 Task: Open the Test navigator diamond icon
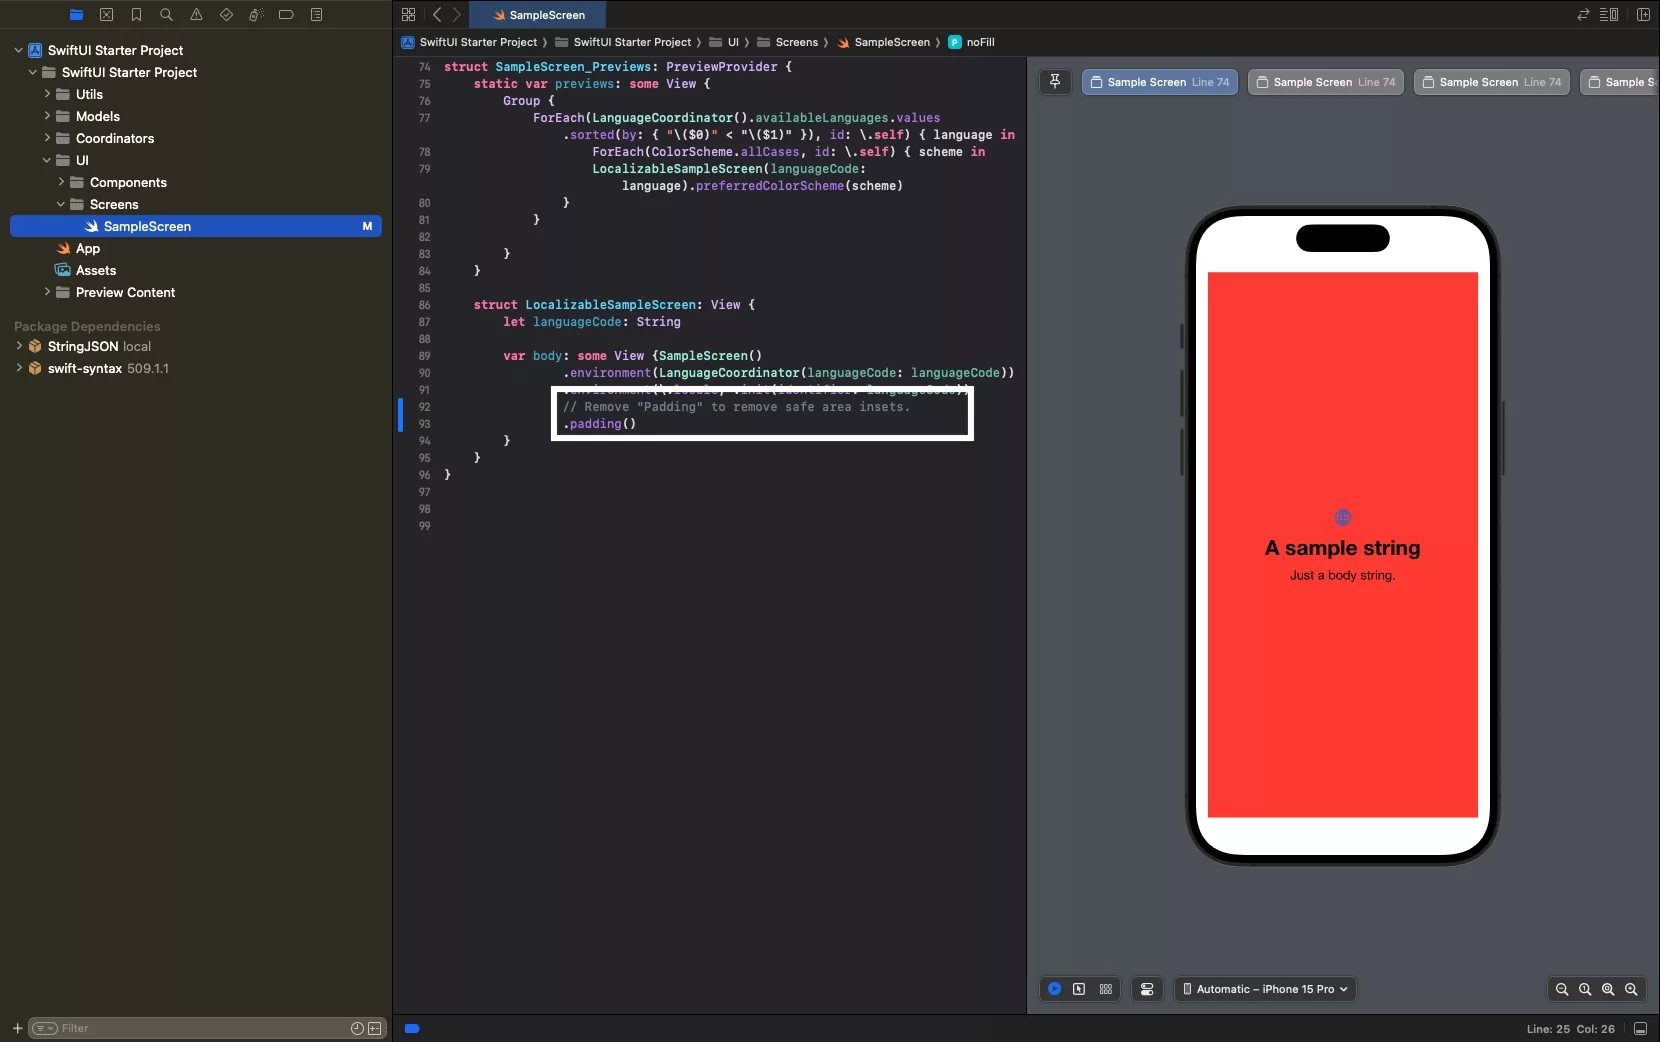226,15
